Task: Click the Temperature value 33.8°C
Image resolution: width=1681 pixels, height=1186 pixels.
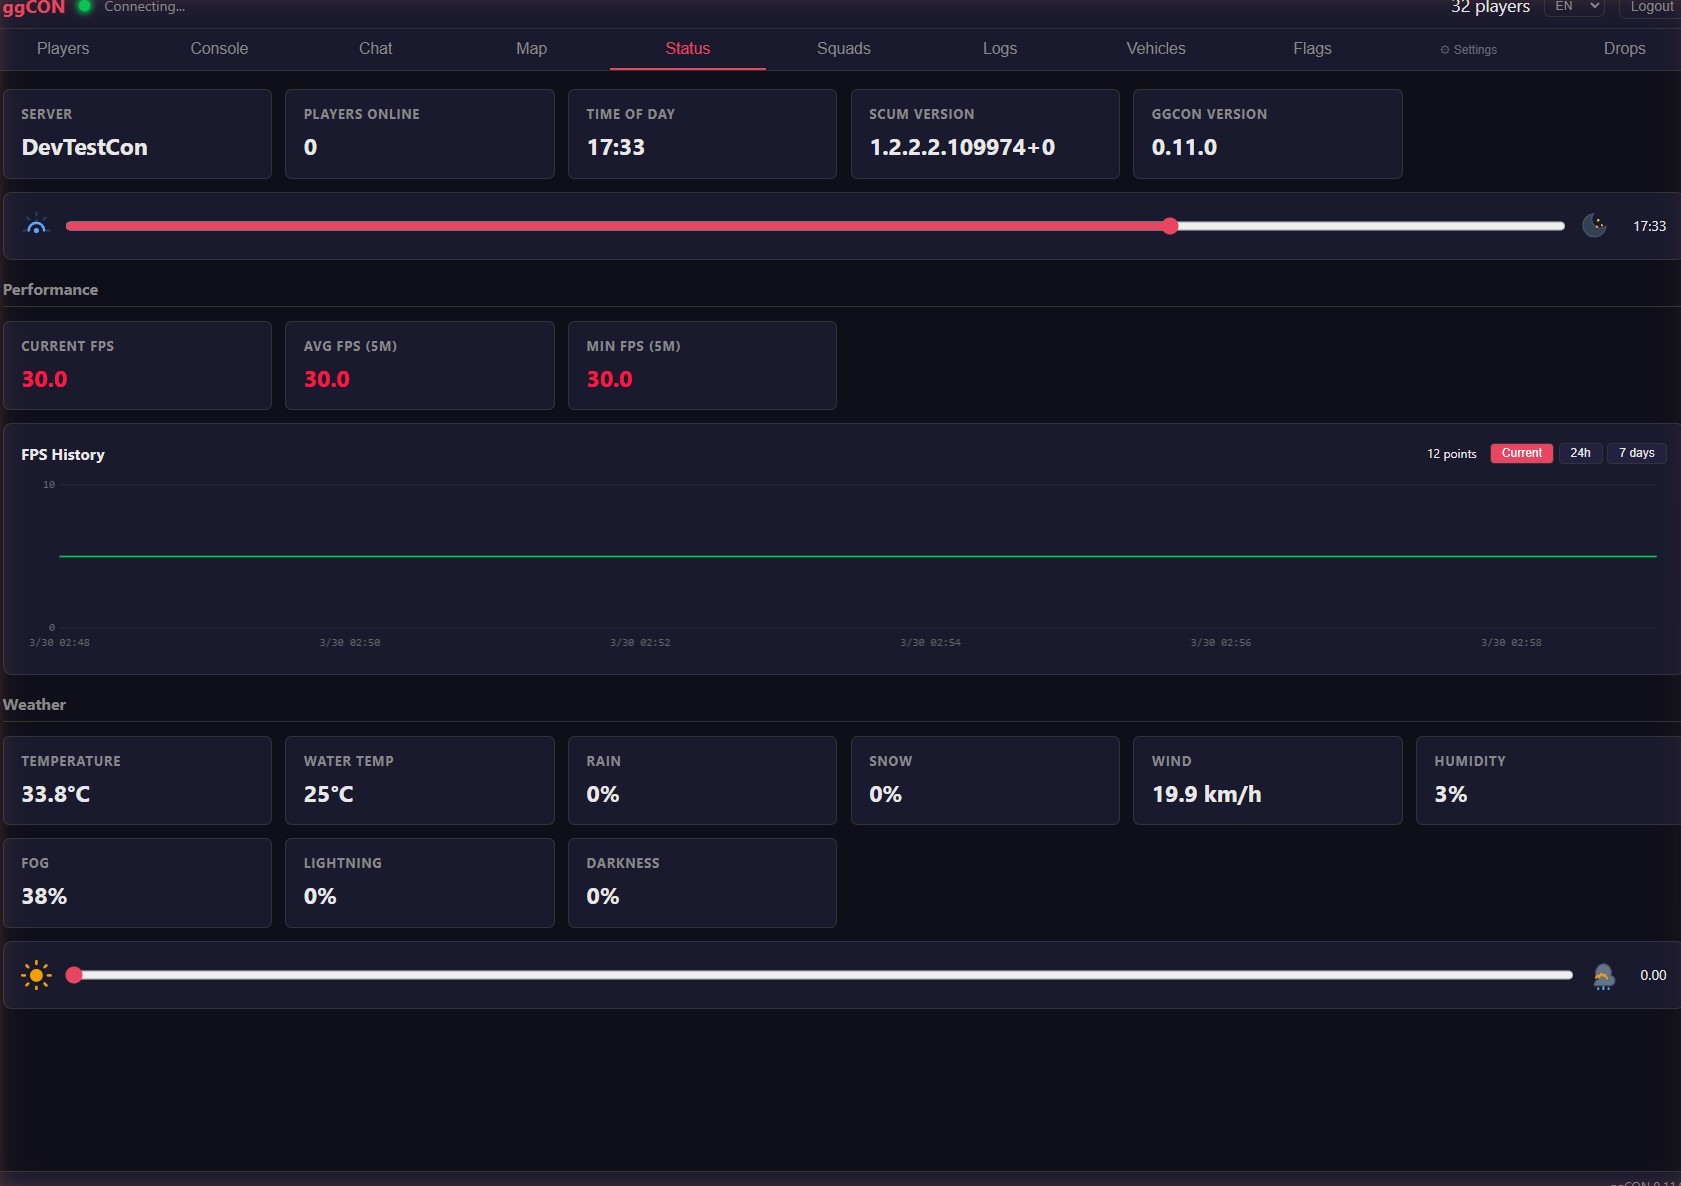Action: (x=56, y=794)
